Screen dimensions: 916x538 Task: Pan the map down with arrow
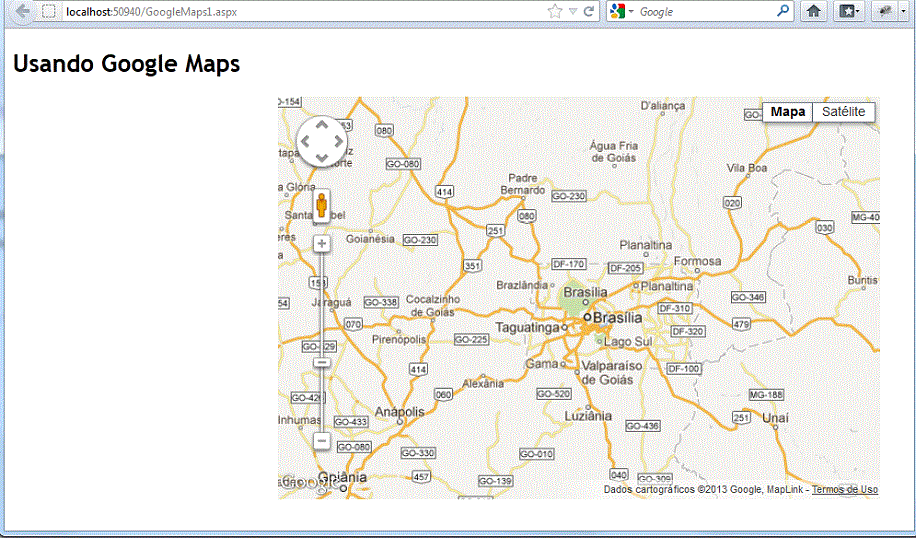[x=322, y=158]
